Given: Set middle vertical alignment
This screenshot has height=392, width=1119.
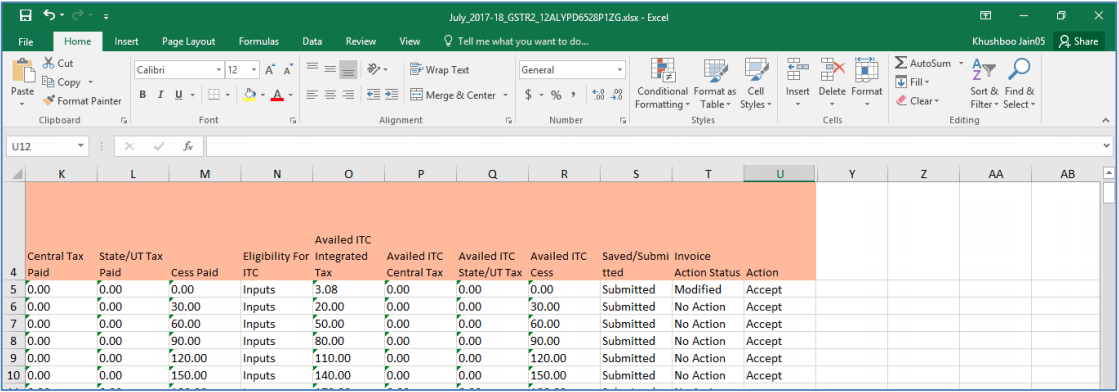Looking at the screenshot, I should point(330,69).
